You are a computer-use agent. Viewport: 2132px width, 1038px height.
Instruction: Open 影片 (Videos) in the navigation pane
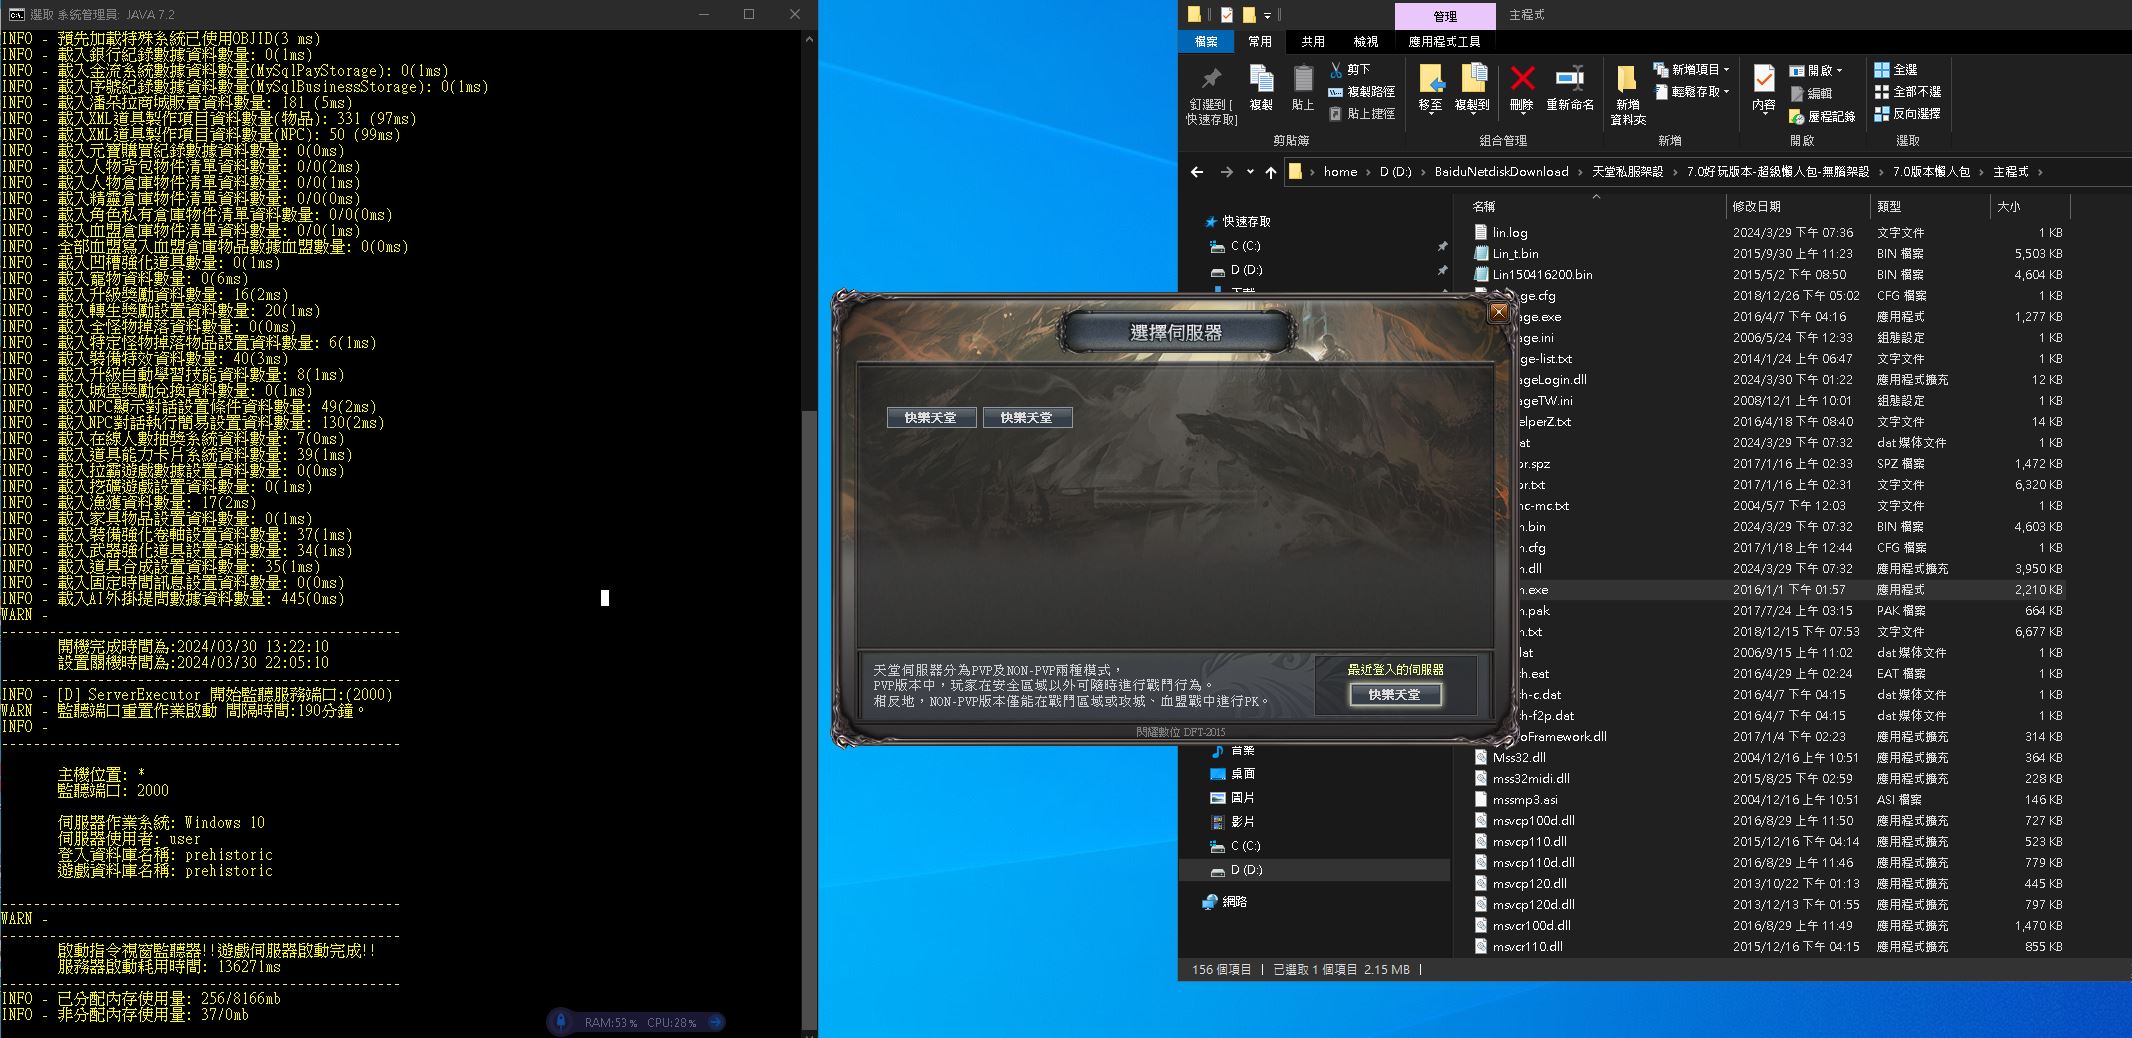click(x=1232, y=822)
